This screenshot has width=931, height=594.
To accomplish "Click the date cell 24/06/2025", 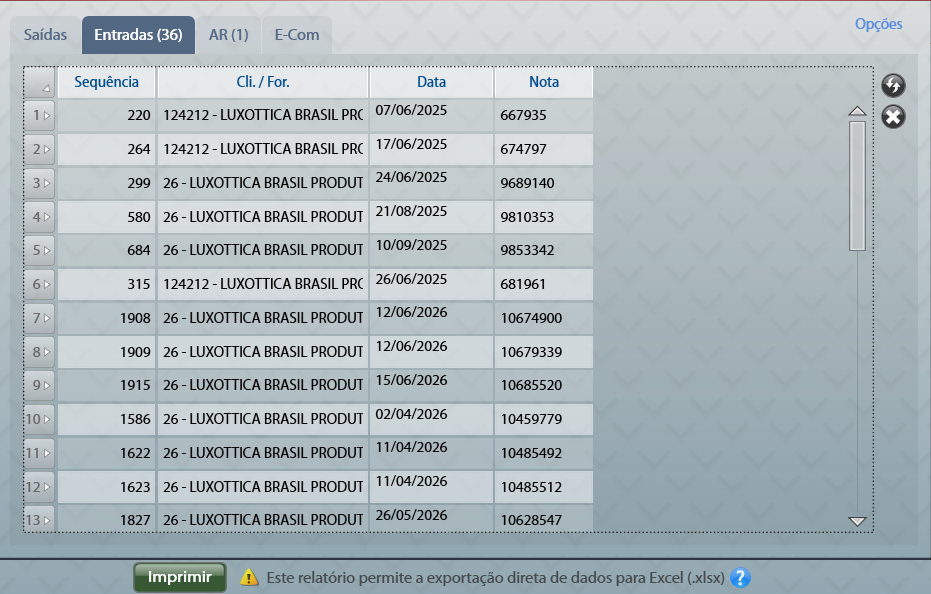I will pyautogui.click(x=431, y=183).
